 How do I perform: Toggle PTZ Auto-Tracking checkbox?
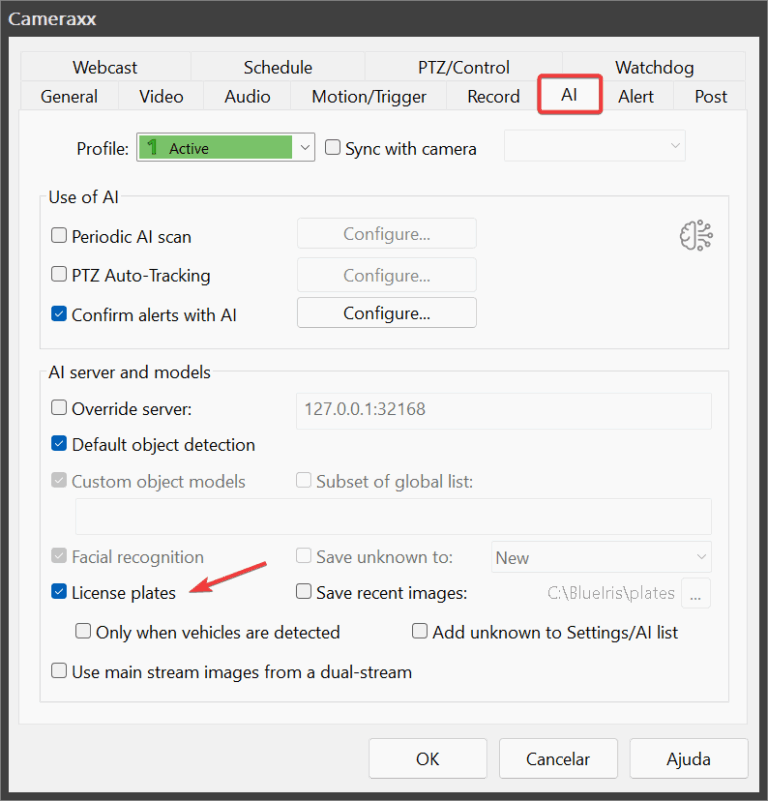(60, 276)
